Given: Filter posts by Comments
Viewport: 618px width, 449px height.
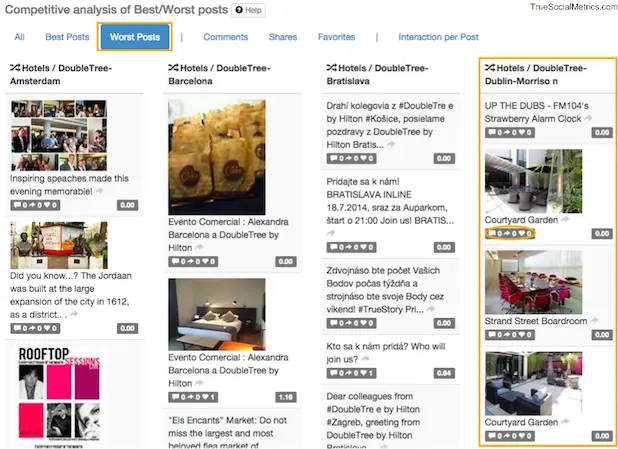Looking at the screenshot, I should click(x=225, y=37).
